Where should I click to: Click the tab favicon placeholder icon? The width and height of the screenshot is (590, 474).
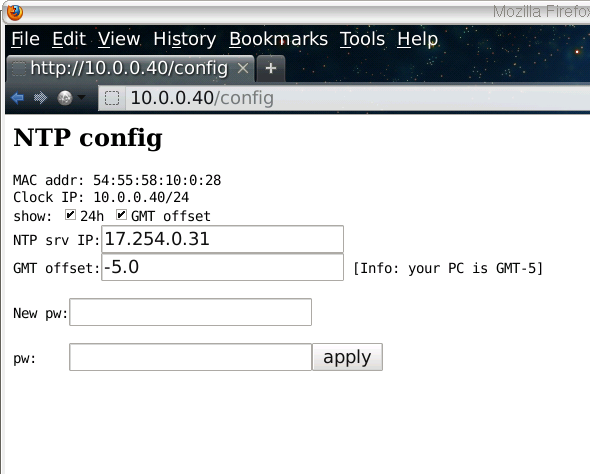[x=18, y=68]
